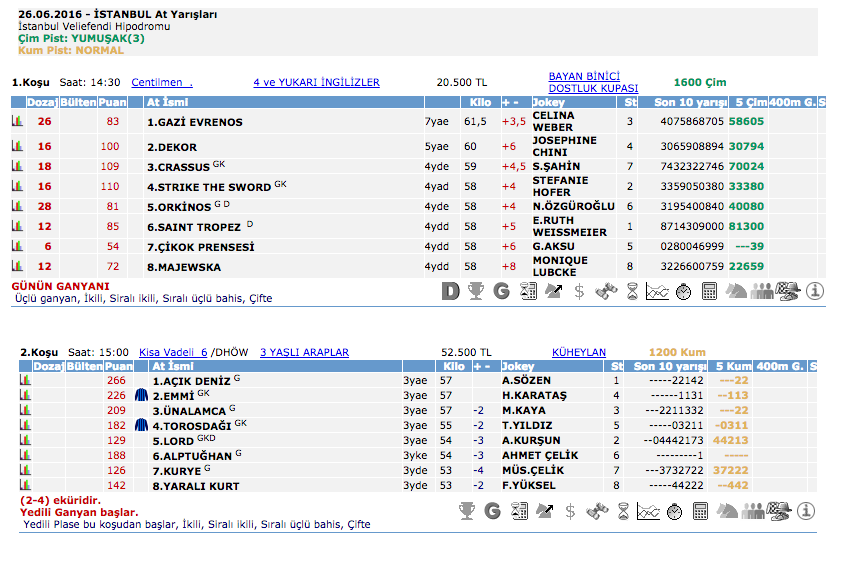Open the Kısa Vadeli 6 link
The height and width of the screenshot is (562, 850).
coord(172,352)
